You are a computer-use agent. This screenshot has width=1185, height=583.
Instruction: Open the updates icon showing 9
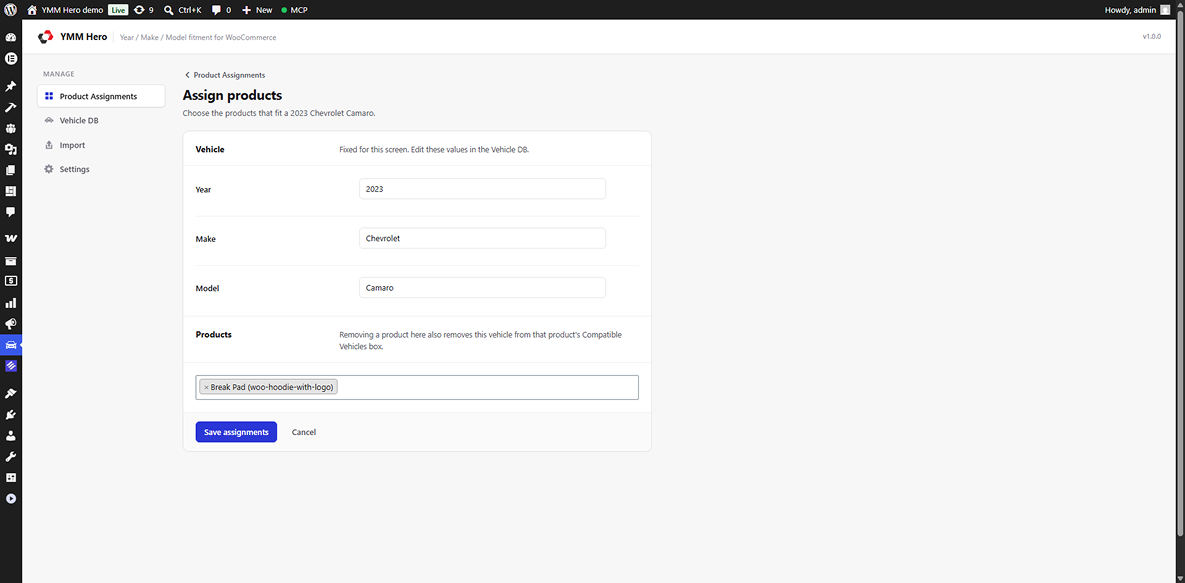pos(139,10)
